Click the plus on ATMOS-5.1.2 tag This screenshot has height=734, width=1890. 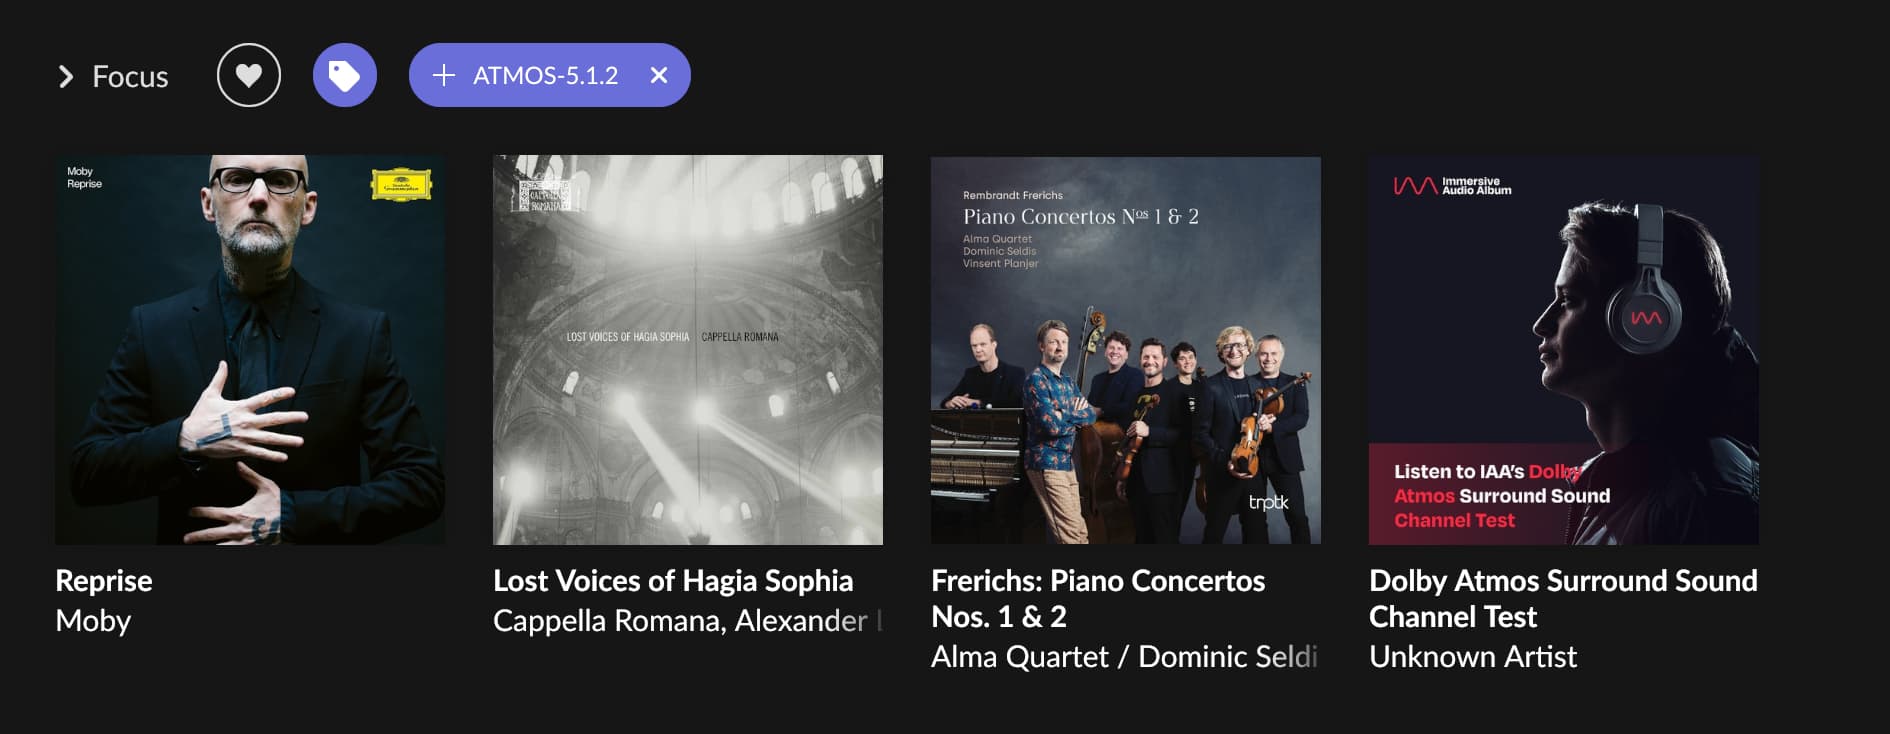[444, 75]
